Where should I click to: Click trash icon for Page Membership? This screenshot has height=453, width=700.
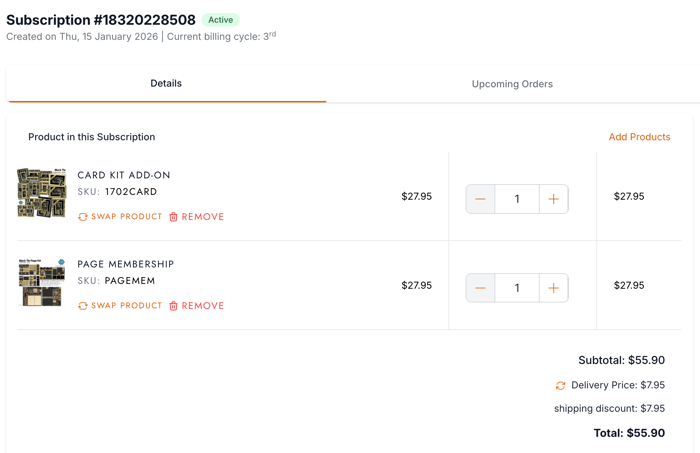(173, 306)
